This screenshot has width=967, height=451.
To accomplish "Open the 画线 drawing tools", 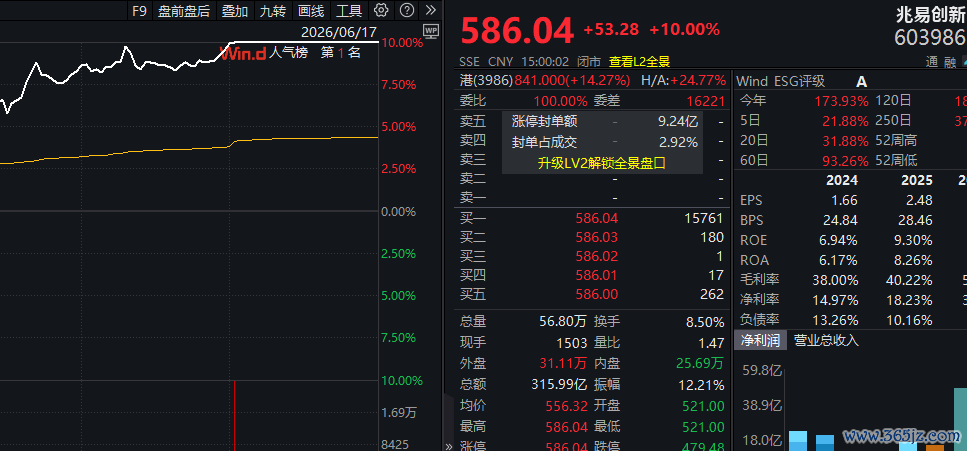I will 310,10.
